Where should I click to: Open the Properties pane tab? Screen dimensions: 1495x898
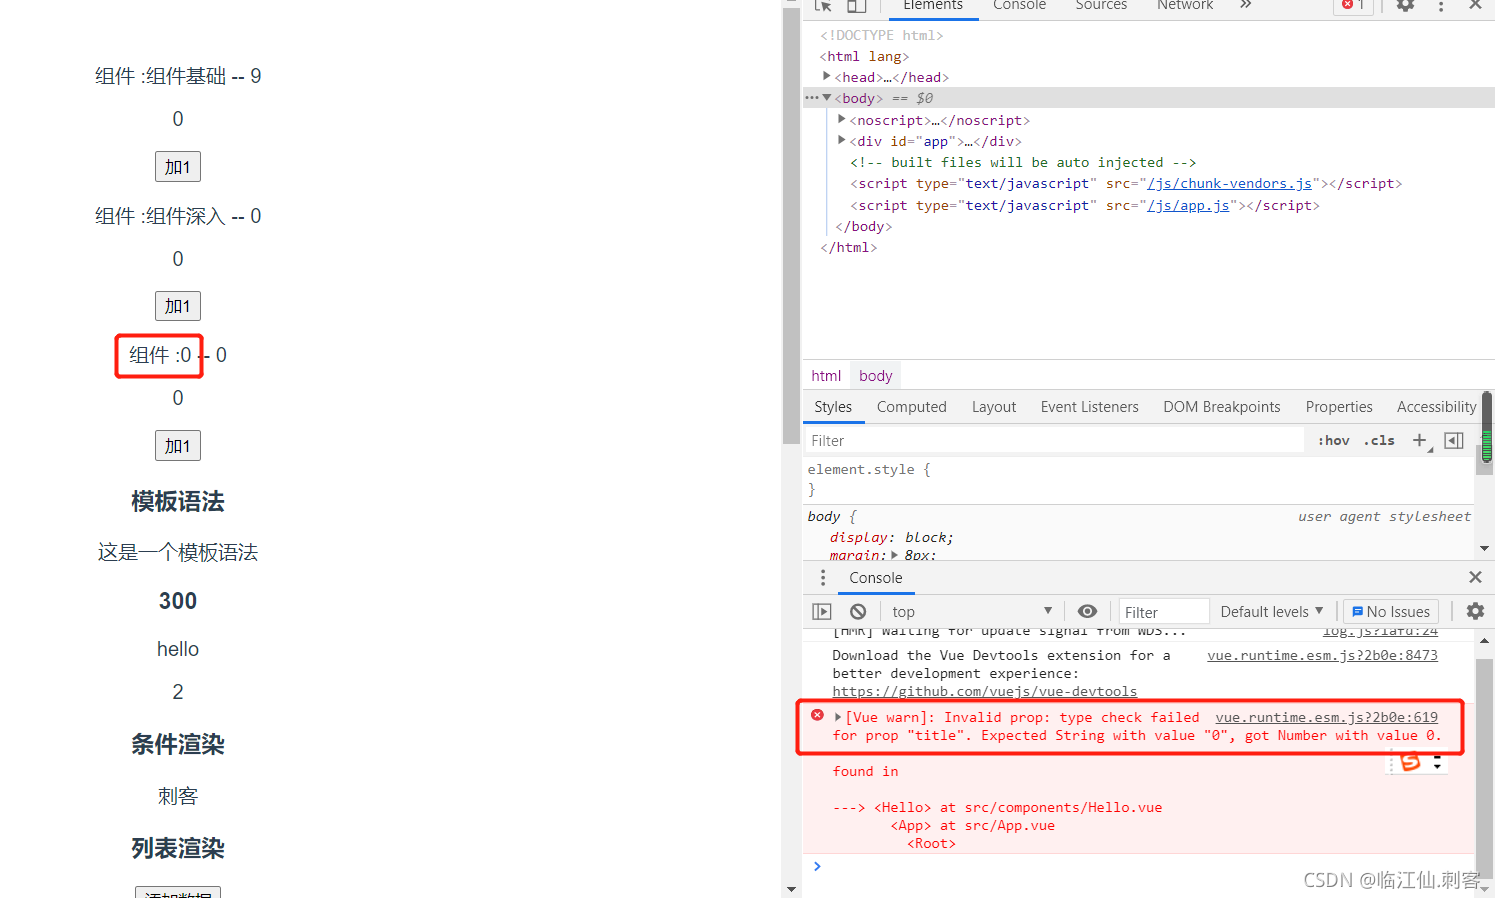tap(1339, 407)
